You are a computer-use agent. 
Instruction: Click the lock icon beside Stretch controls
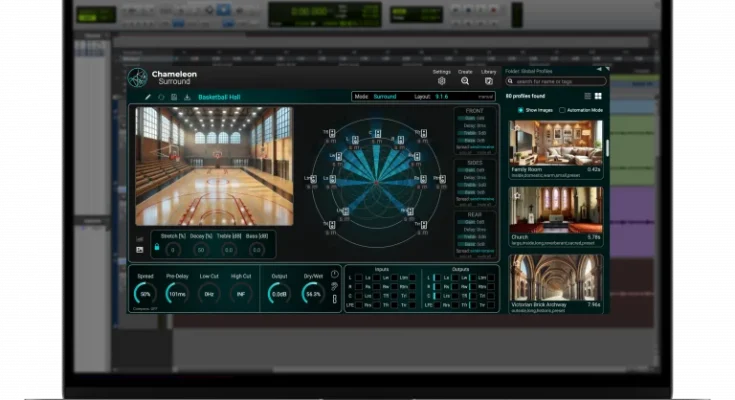(156, 247)
